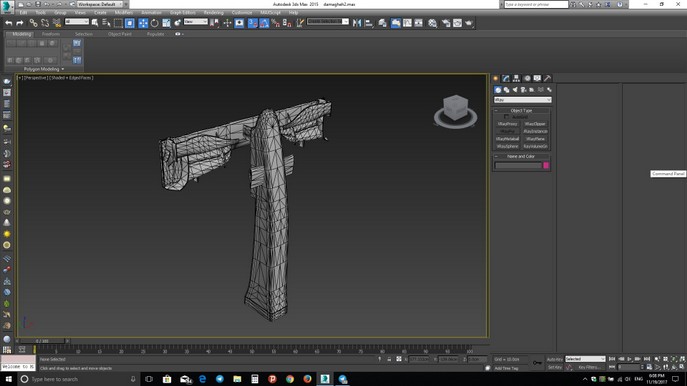687x386 pixels.
Task: Toggle the Selection Lock icon
Action: click(389, 359)
